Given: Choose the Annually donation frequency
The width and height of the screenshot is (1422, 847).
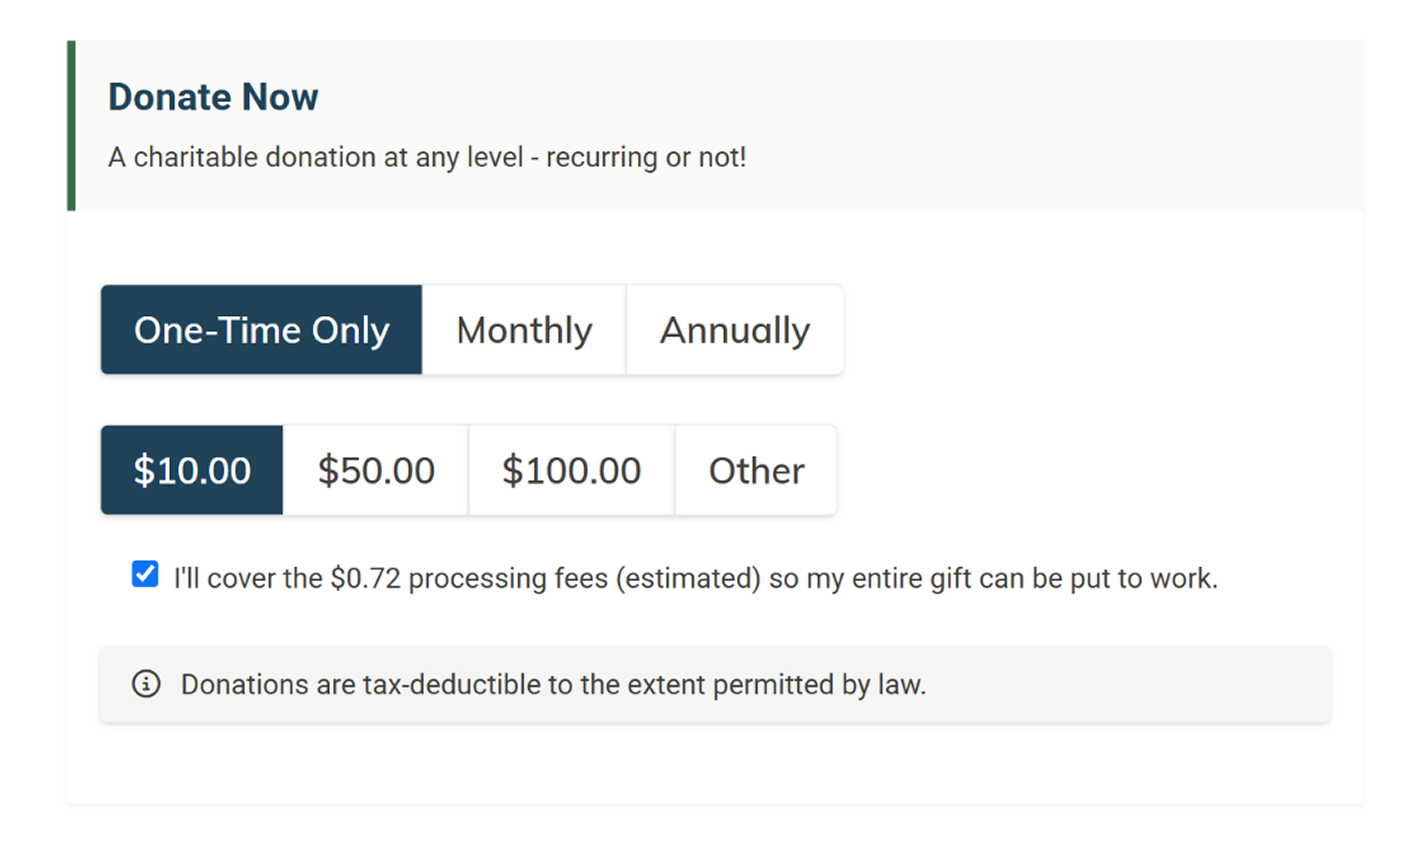Looking at the screenshot, I should point(735,330).
